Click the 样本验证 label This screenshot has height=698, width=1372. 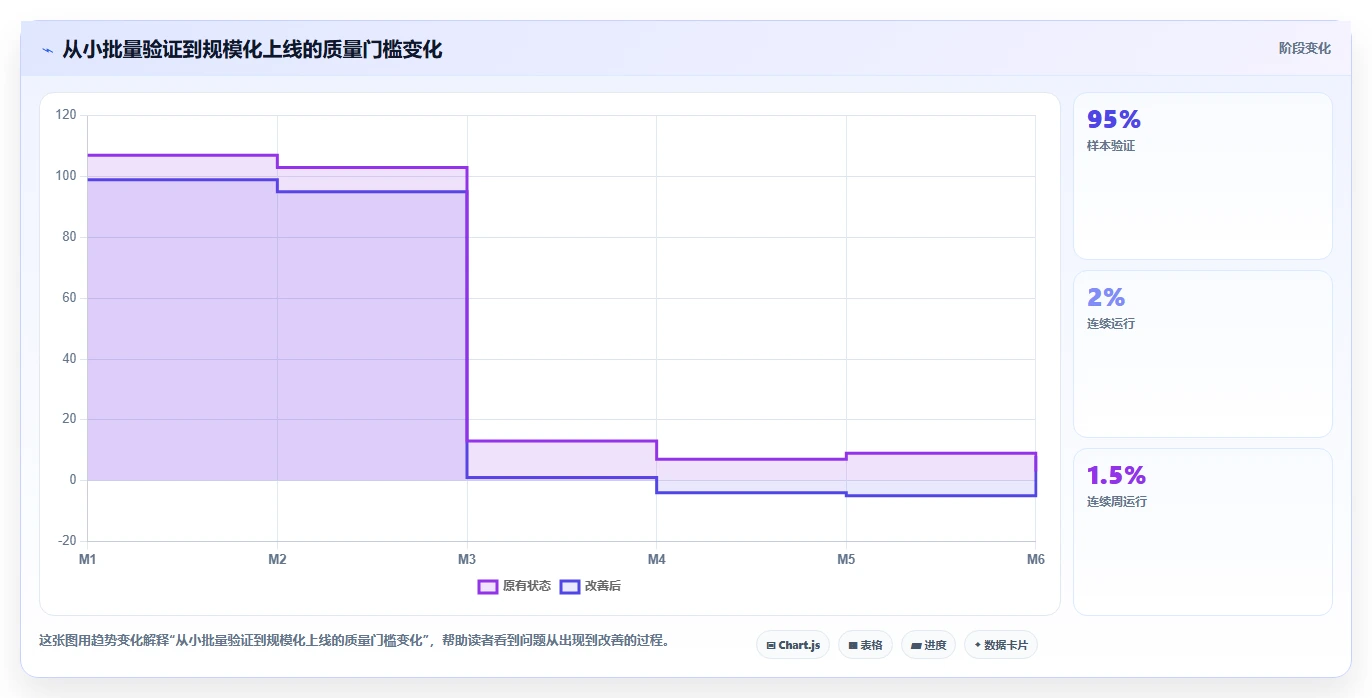pos(1111,146)
